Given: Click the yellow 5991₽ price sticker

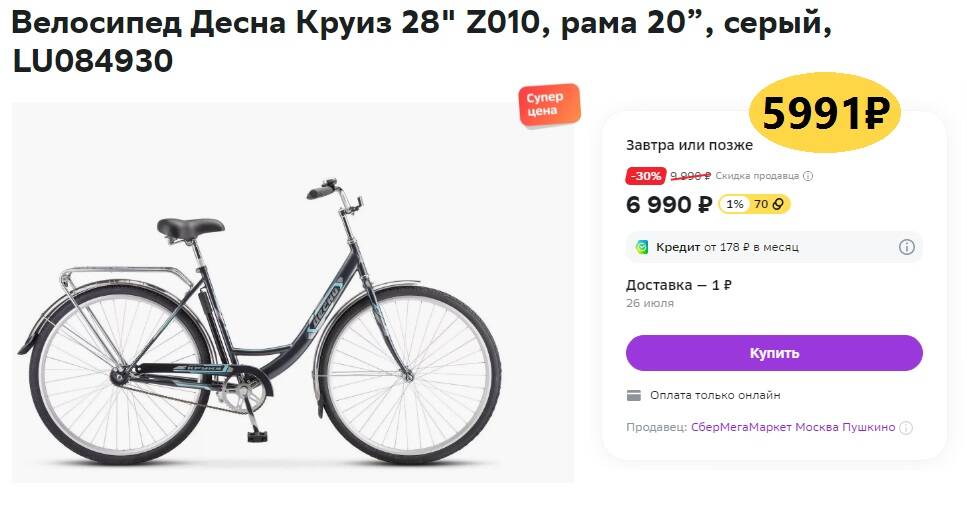Looking at the screenshot, I should click(x=825, y=114).
